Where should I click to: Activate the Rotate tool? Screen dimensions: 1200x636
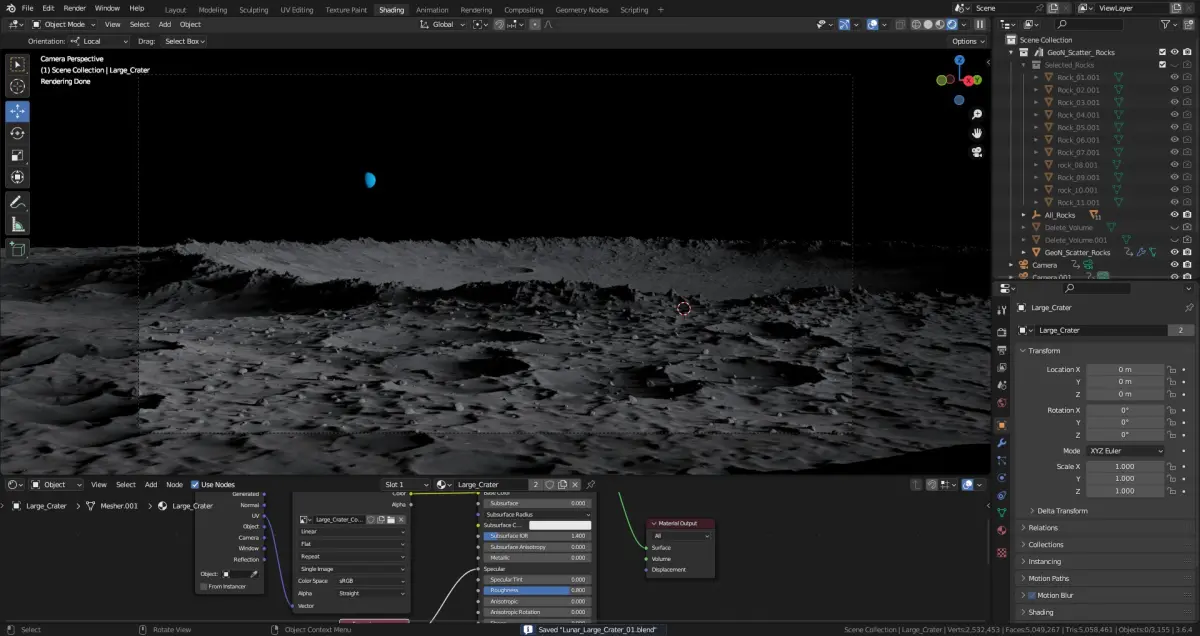click(17, 133)
